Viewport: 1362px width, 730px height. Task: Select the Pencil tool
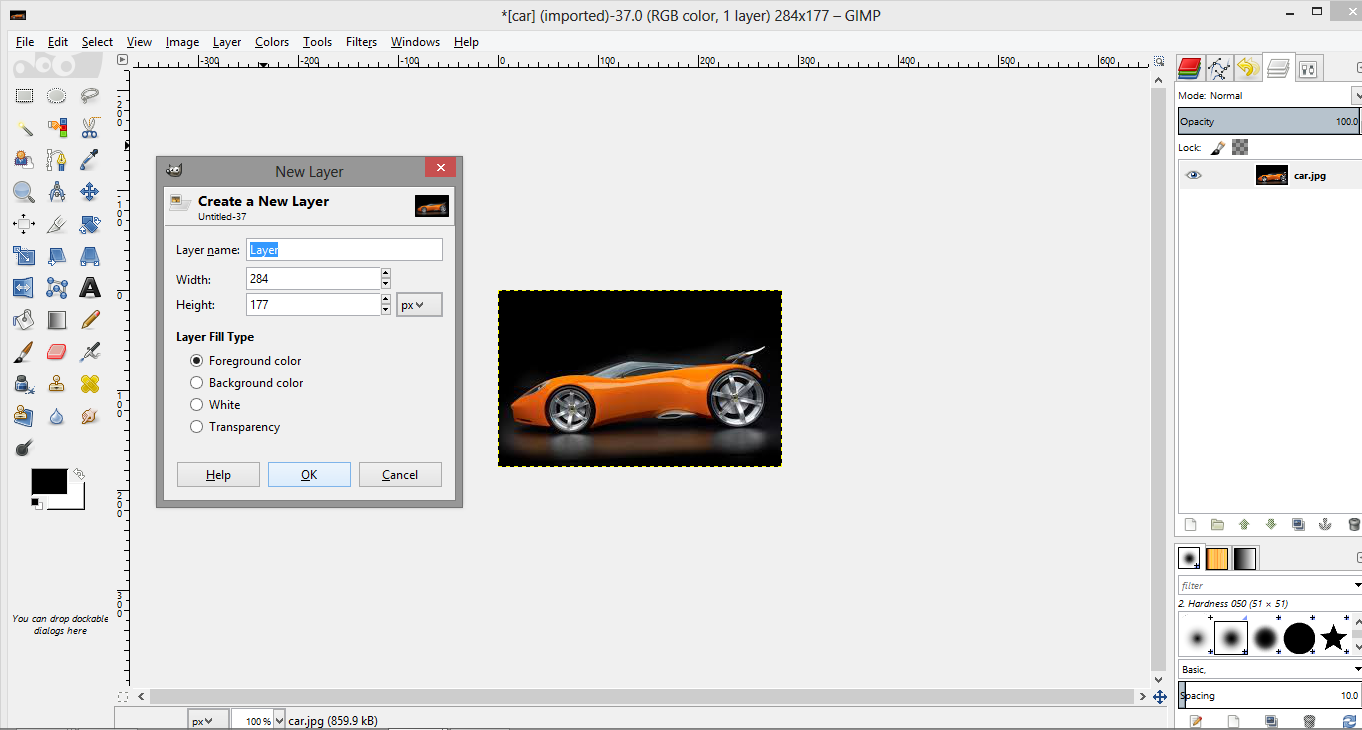[x=90, y=320]
